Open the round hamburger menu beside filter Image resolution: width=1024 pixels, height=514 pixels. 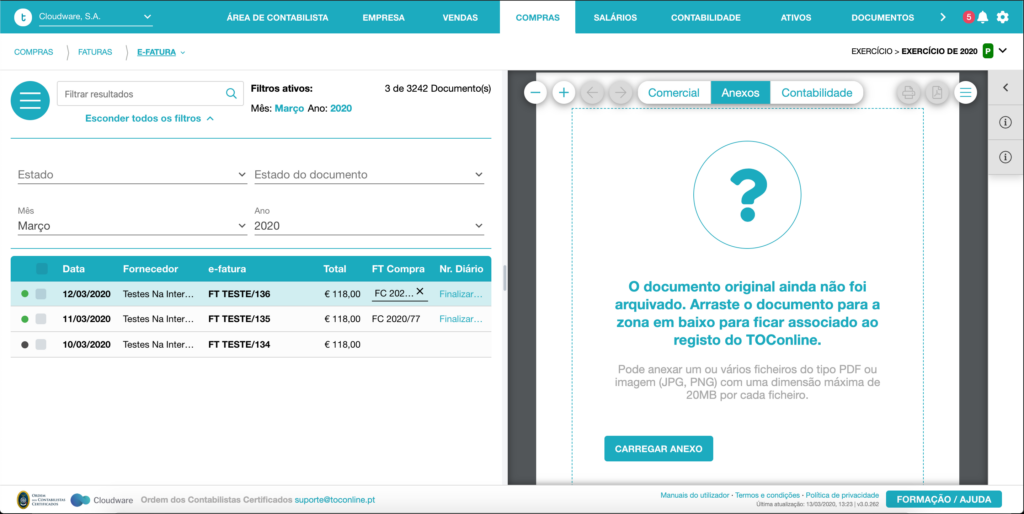pyautogui.click(x=30, y=101)
